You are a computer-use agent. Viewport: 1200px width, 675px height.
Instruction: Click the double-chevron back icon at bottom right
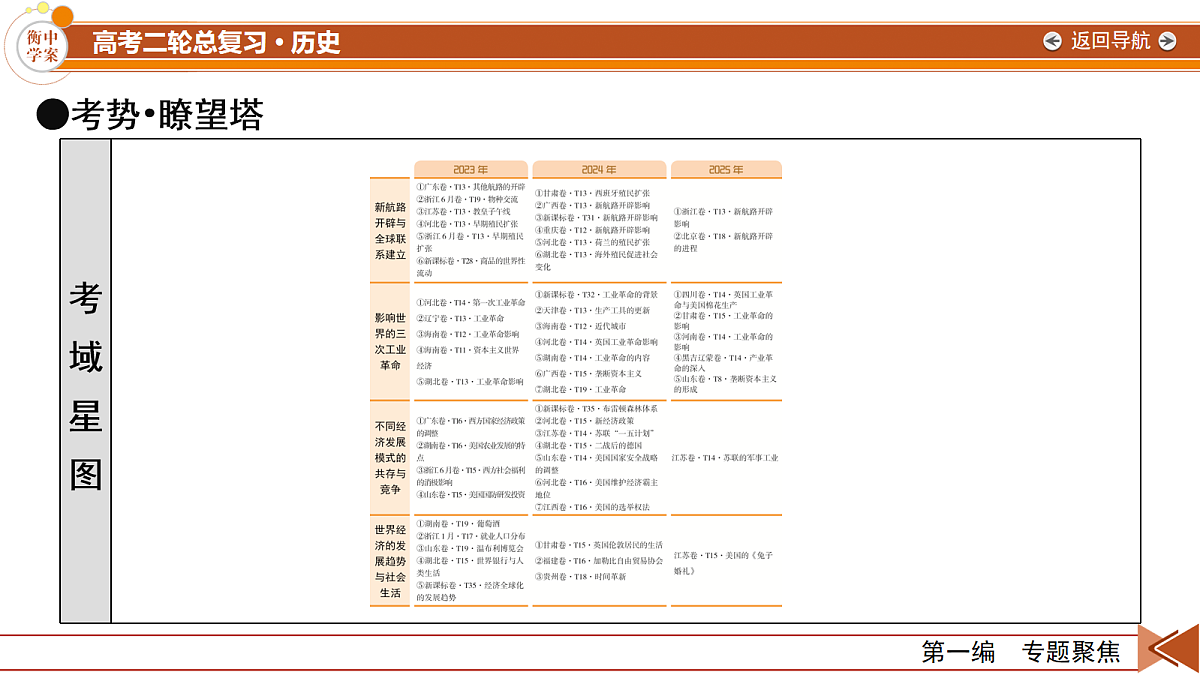(1168, 650)
